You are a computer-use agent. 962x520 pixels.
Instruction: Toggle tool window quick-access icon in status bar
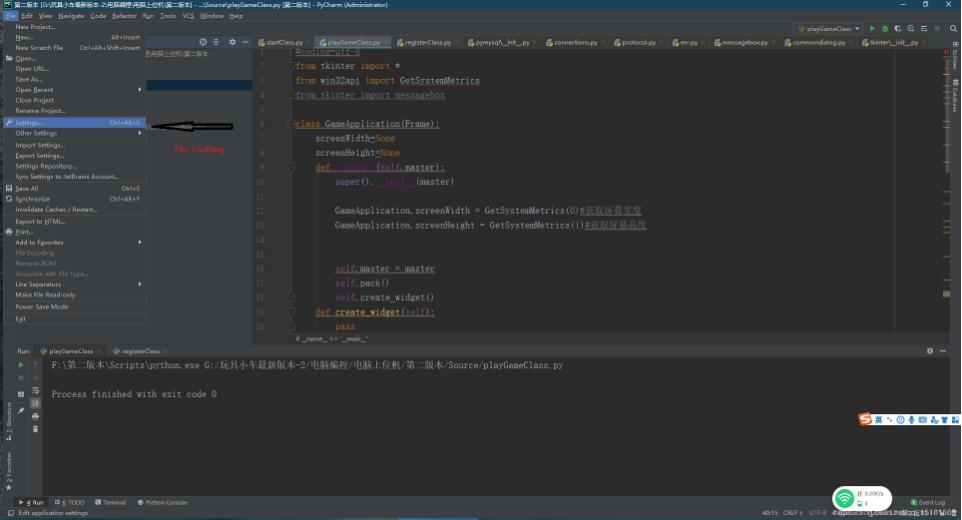pos(10,513)
